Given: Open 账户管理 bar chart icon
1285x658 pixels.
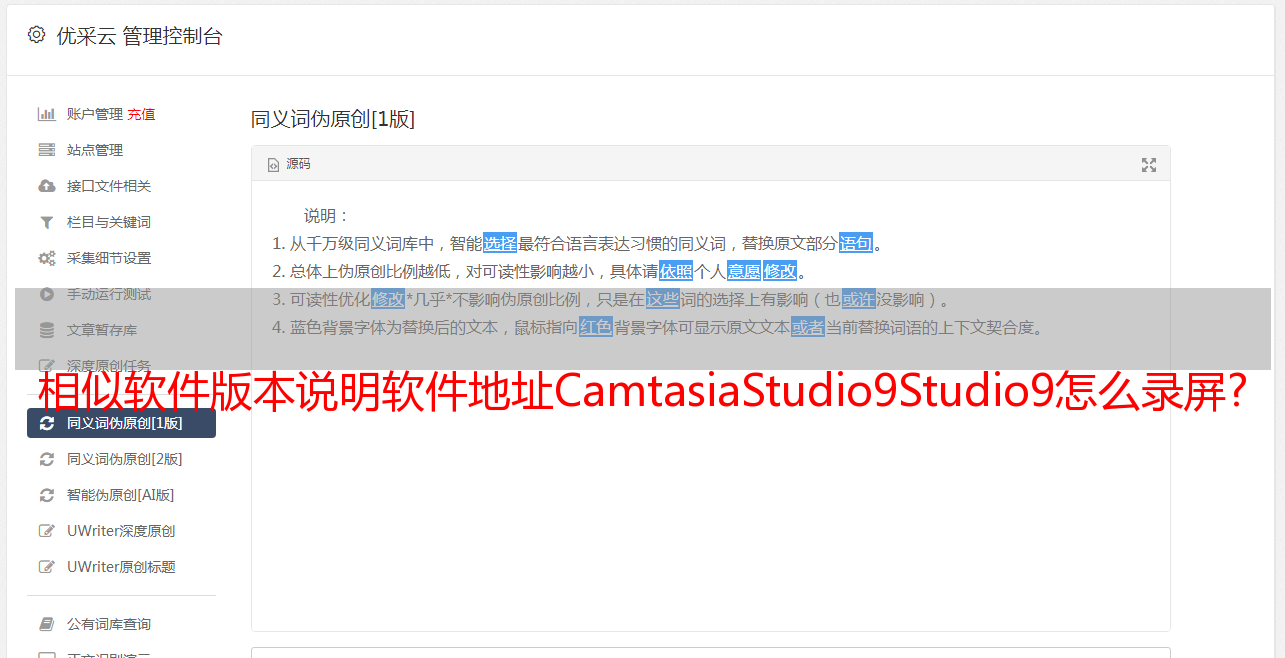Looking at the screenshot, I should pos(46,114).
